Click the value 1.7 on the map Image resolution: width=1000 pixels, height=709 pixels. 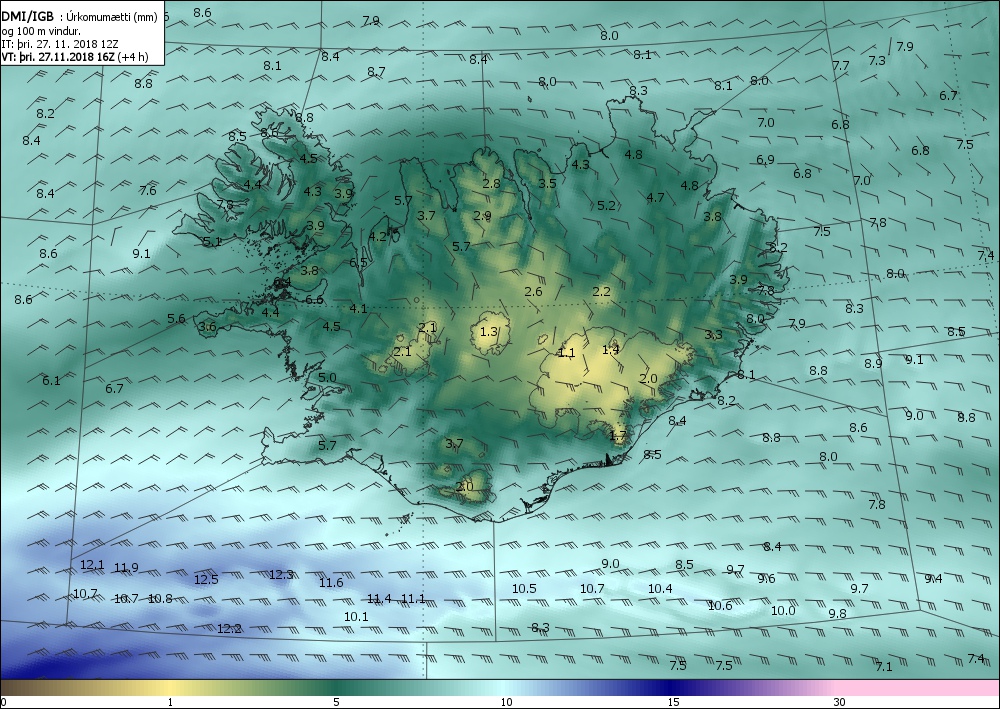(617, 437)
